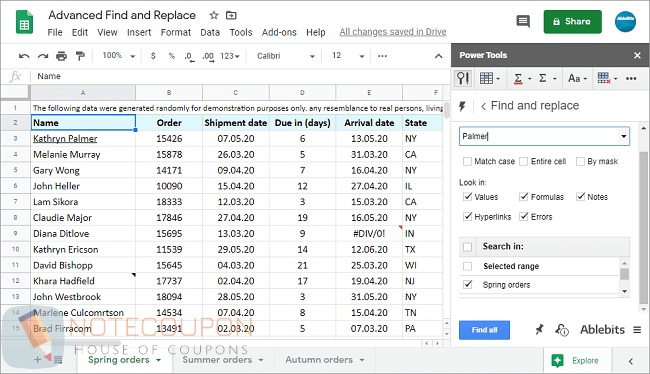Open the Power Tools Aa text dropdown

click(577, 78)
